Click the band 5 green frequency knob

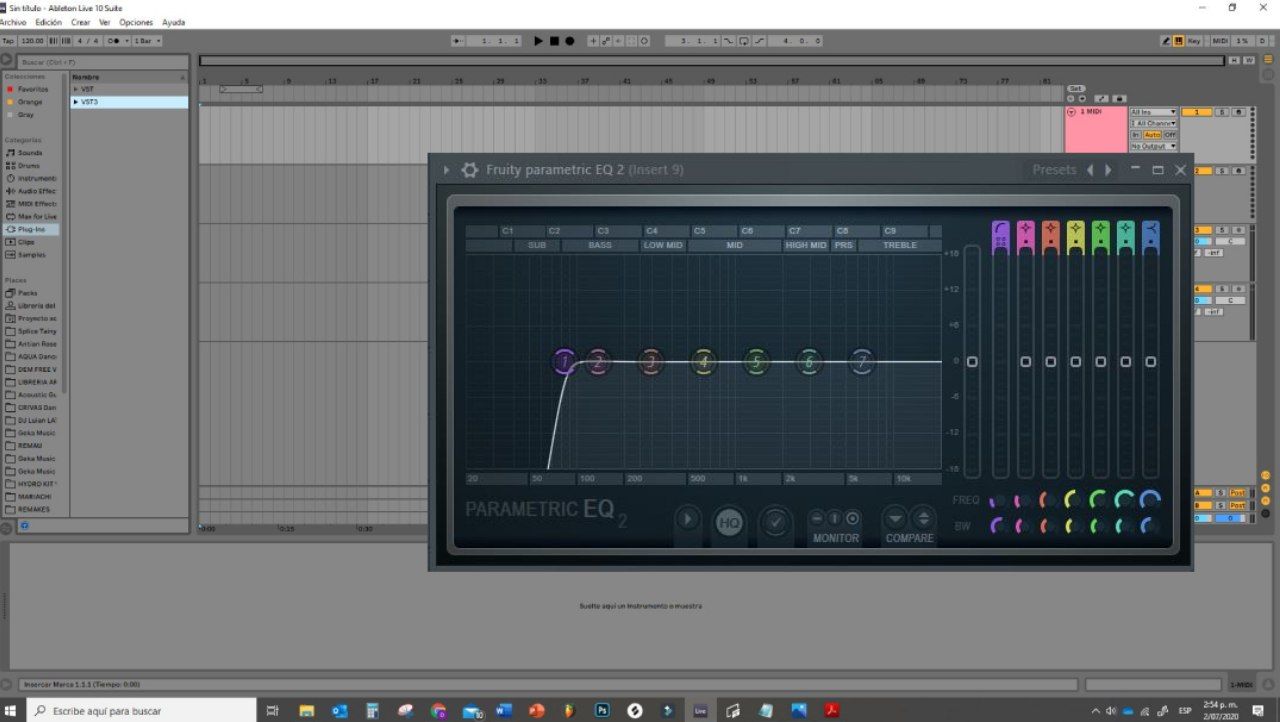pyautogui.click(x=1099, y=499)
